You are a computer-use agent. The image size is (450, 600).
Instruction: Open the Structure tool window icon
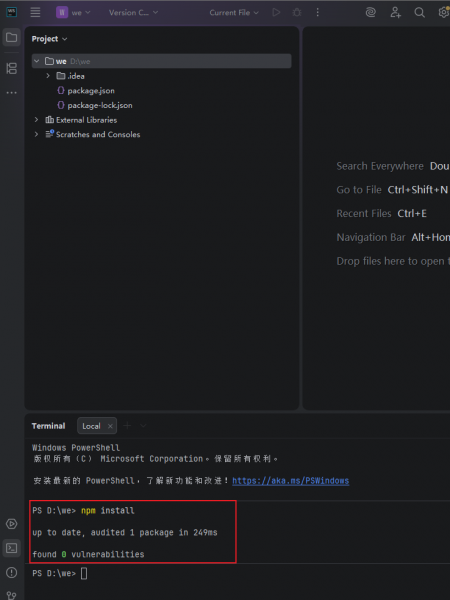pos(11,68)
